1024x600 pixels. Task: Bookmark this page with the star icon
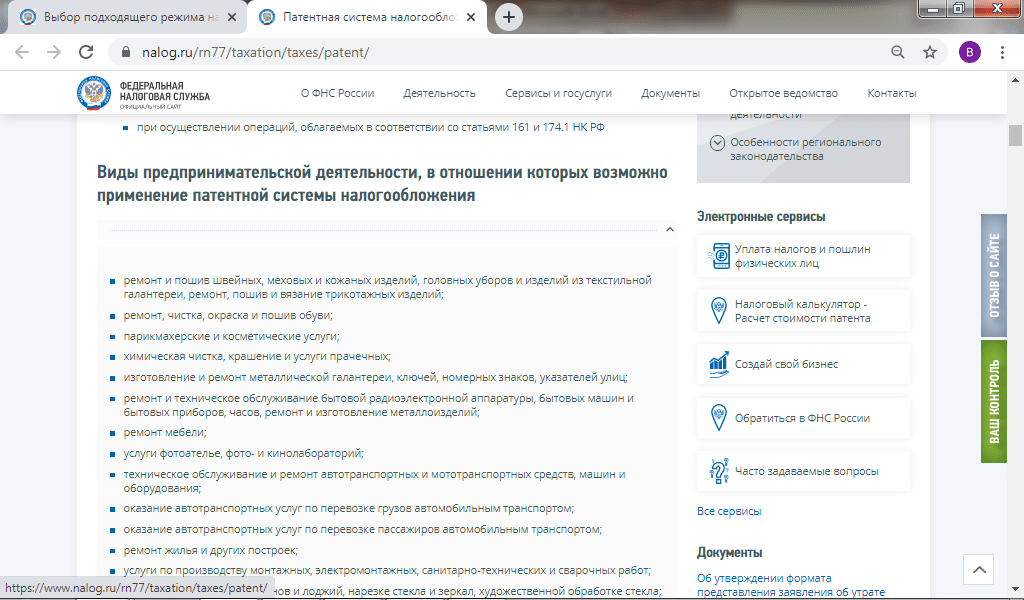pyautogui.click(x=929, y=52)
